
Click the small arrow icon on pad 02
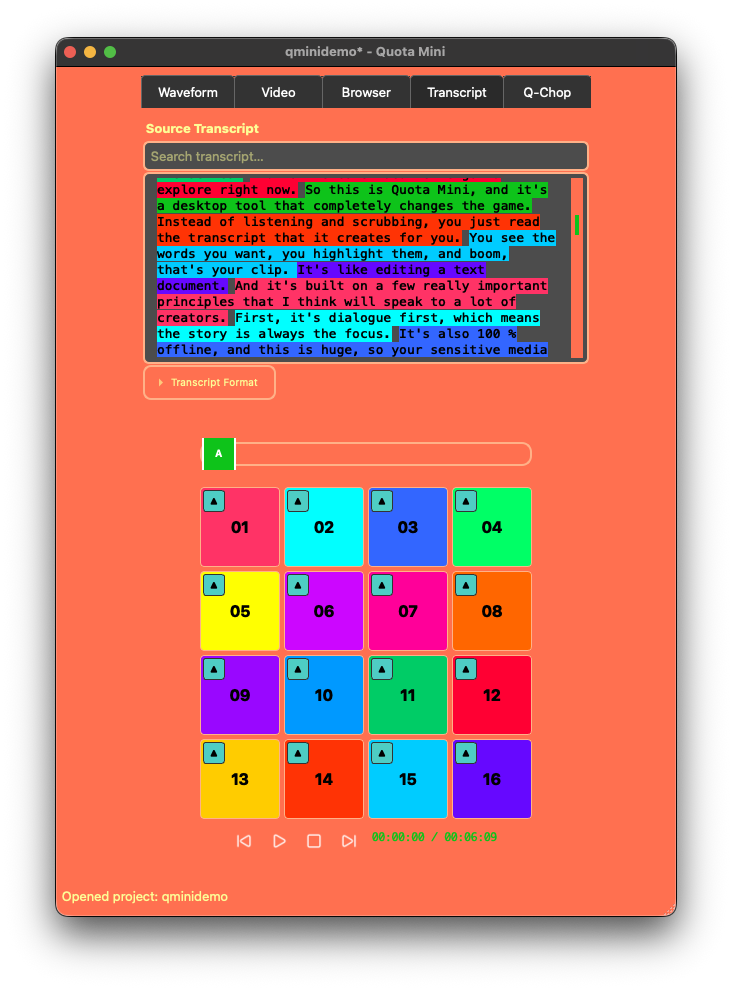click(298, 501)
